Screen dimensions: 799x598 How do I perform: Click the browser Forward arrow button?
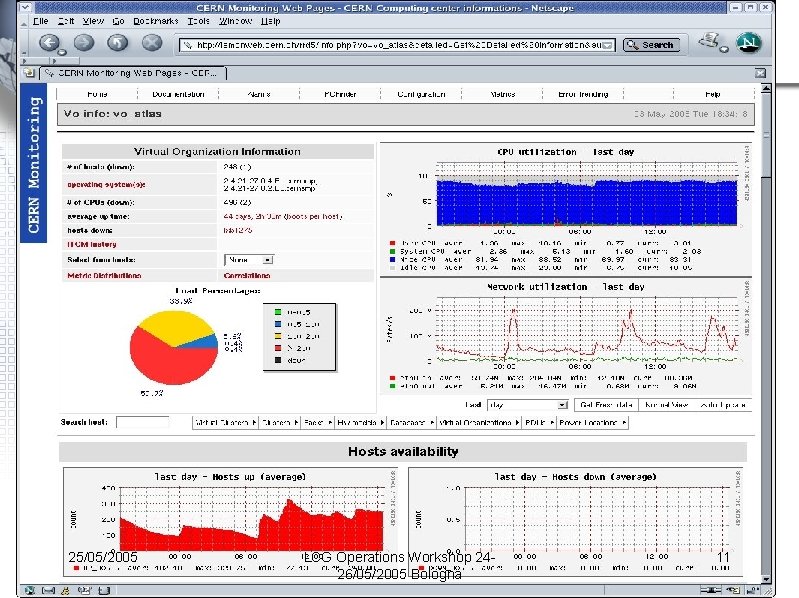(x=84, y=43)
